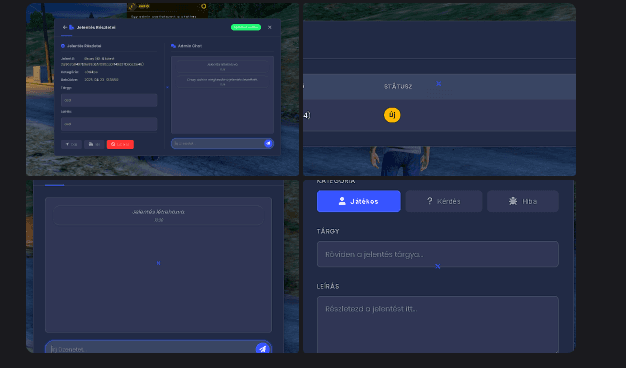Click the 'LEÍRÁS' label above the description box
Screen dimensions: 626x368
(328, 287)
